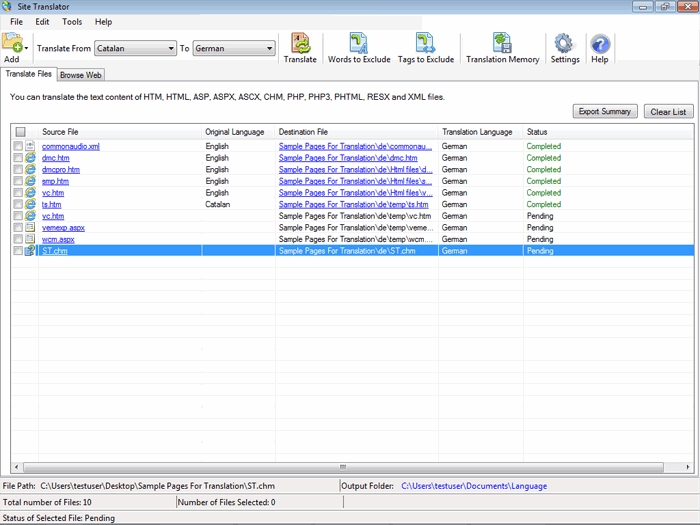The height and width of the screenshot is (525, 700).
Task: Click the wcm.aspx source file link
Action: tap(58, 239)
